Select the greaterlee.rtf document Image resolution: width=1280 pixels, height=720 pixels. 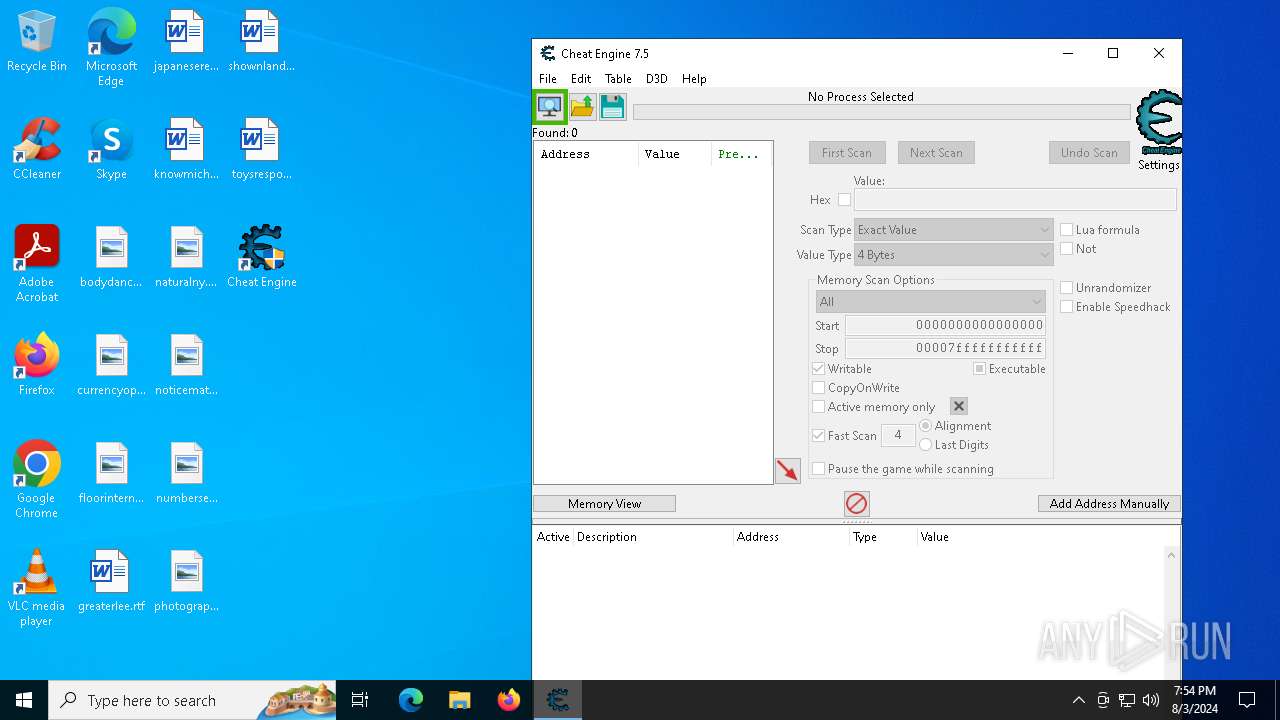111,581
